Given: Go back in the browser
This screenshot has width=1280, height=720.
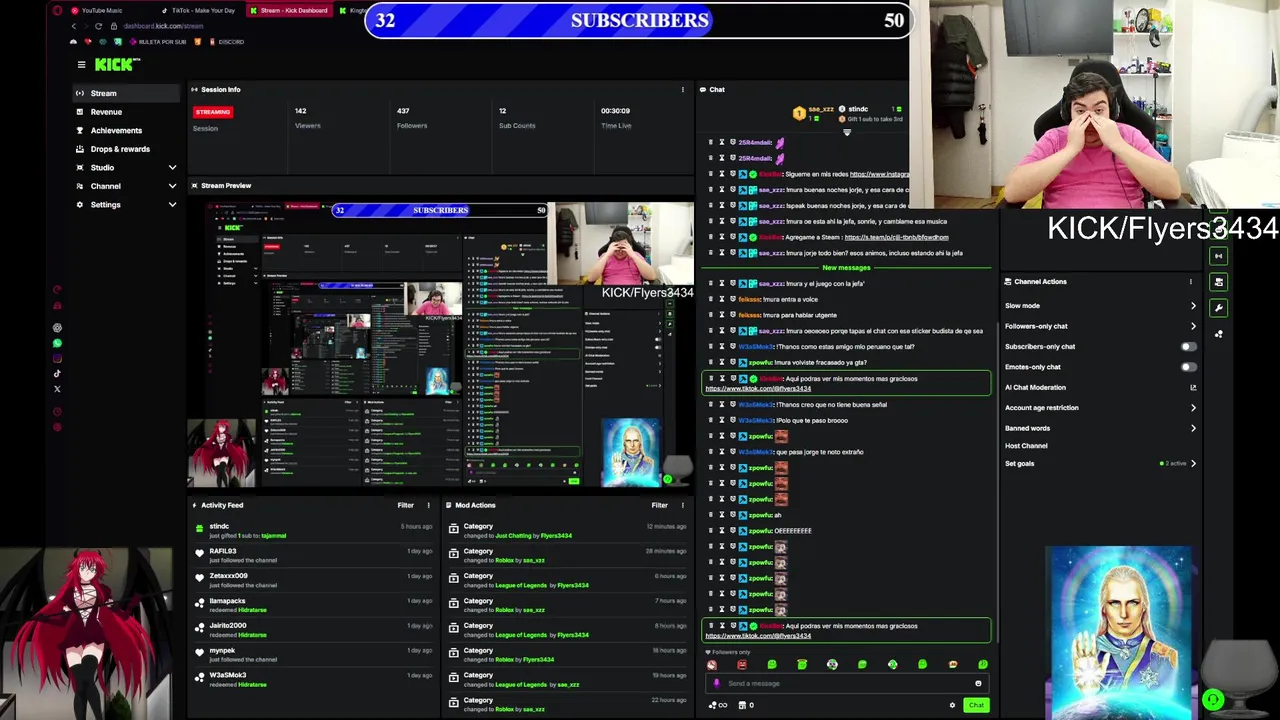Looking at the screenshot, I should pos(72,26).
